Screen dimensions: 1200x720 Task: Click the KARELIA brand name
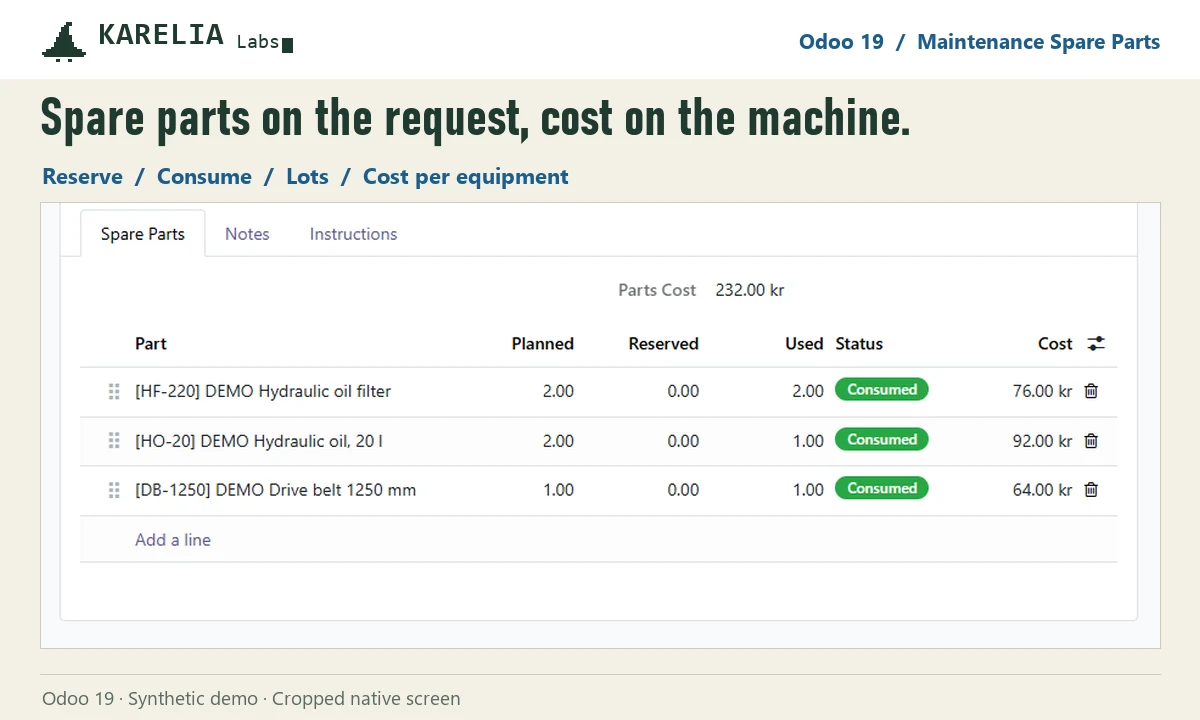tap(161, 35)
